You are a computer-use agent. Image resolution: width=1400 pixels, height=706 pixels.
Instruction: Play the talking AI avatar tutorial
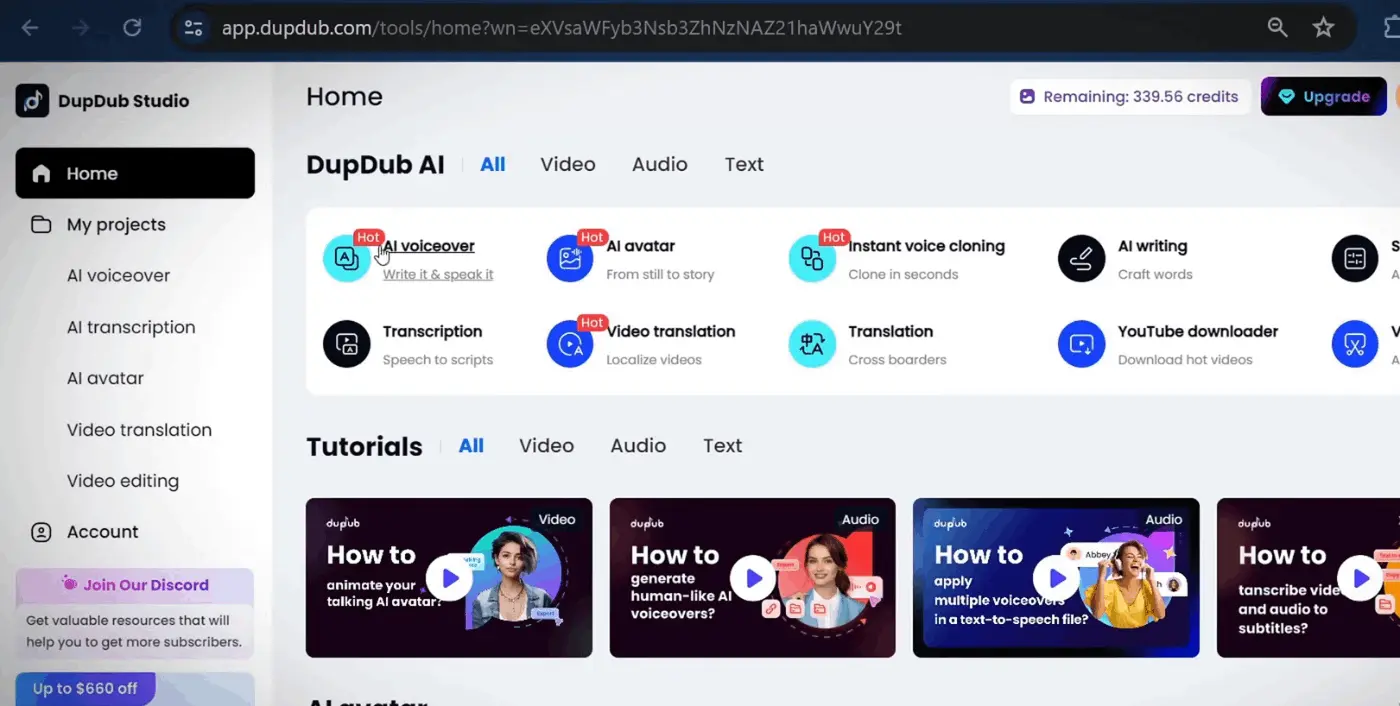(449, 578)
